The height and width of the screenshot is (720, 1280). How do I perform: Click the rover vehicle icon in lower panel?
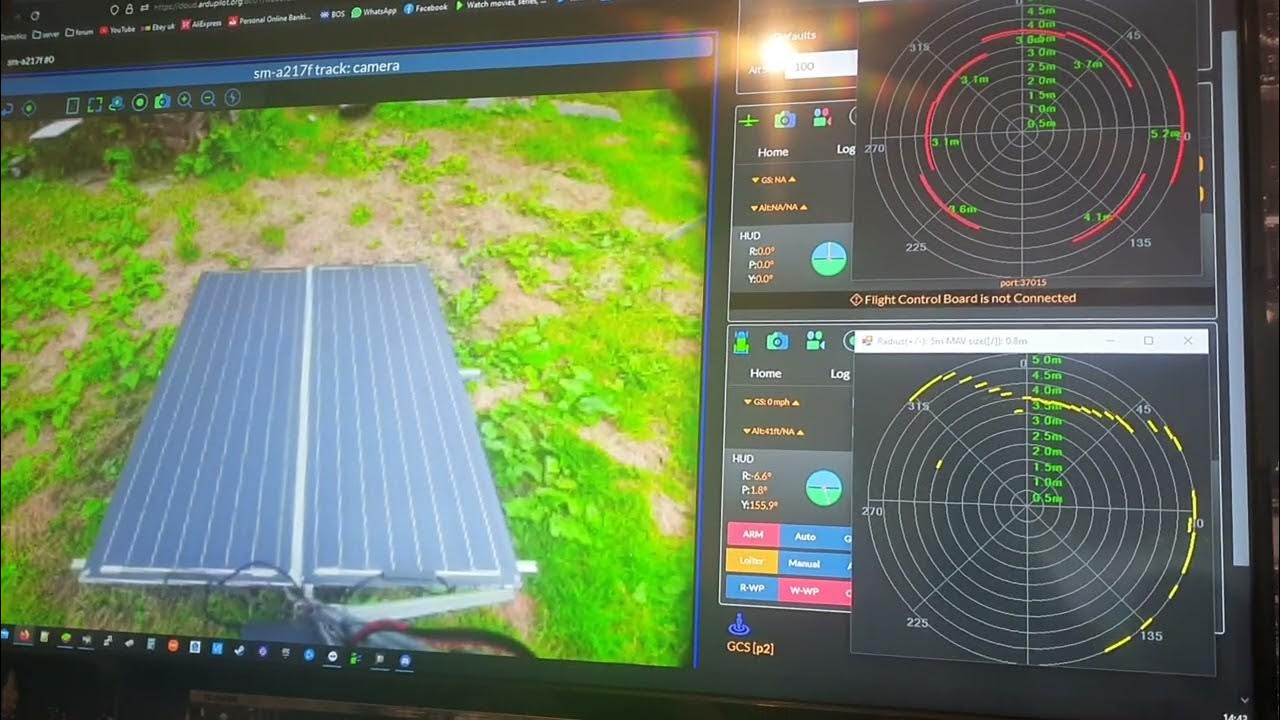click(x=742, y=342)
